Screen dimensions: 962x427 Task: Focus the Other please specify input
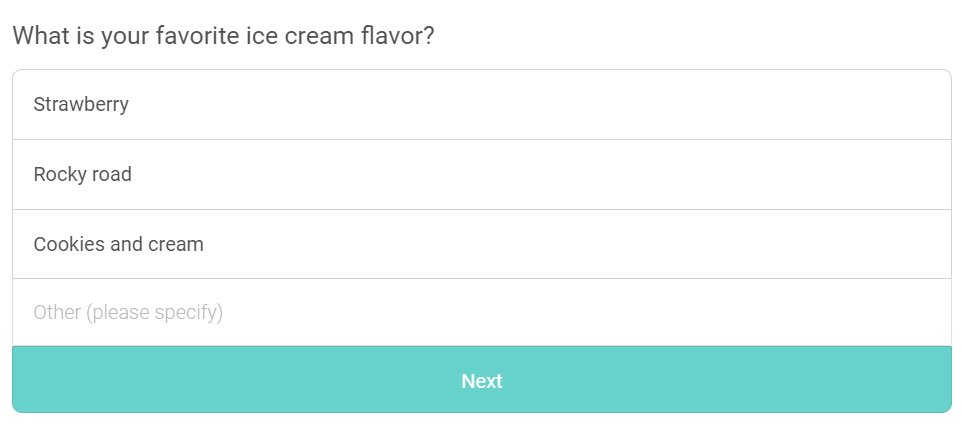(x=482, y=312)
